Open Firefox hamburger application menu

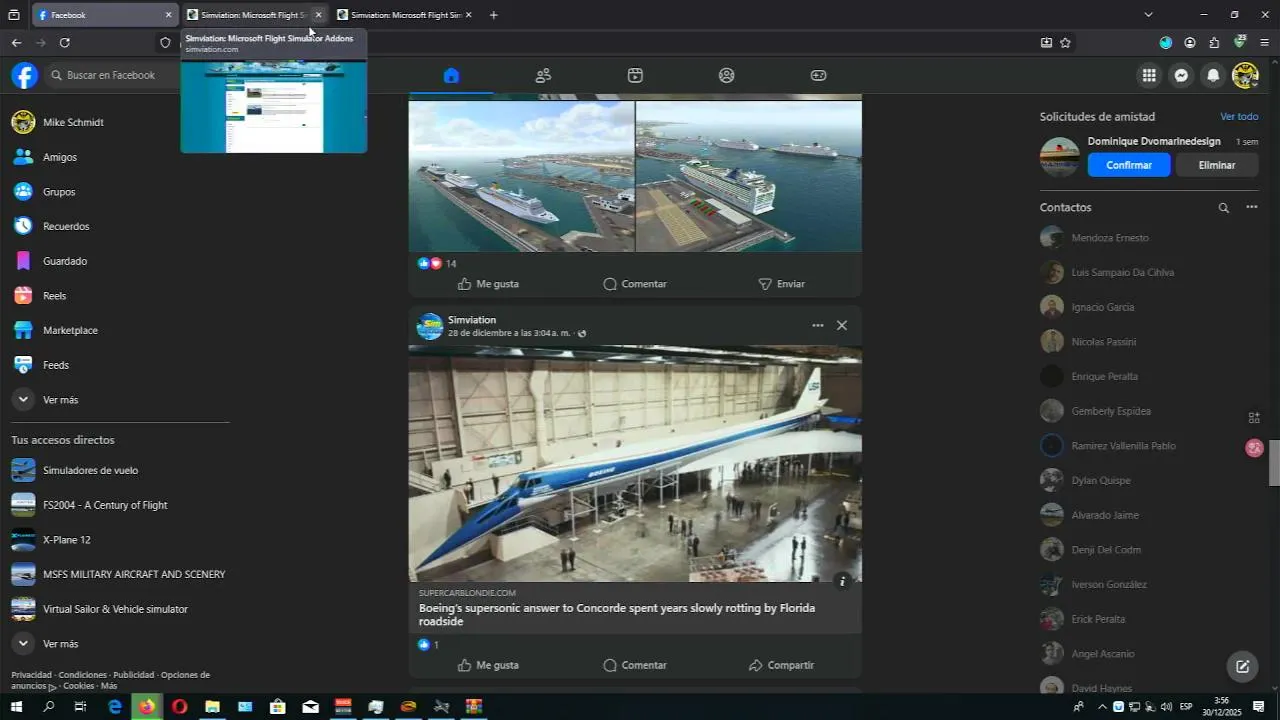click(x=1264, y=43)
